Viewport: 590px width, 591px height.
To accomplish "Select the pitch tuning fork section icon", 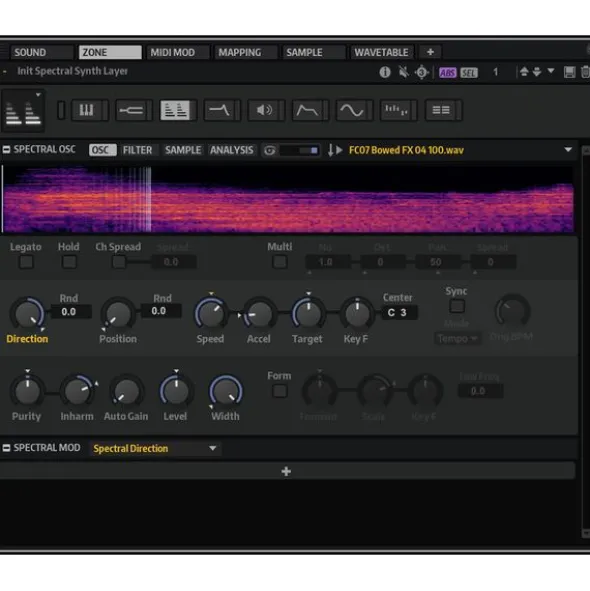I will click(x=131, y=110).
